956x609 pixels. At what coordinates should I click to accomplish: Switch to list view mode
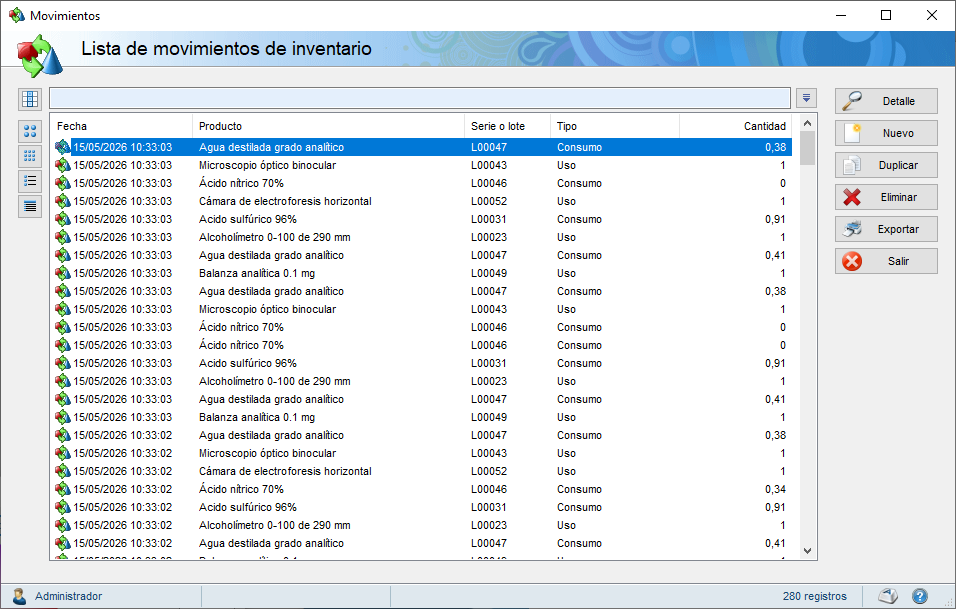[30, 181]
